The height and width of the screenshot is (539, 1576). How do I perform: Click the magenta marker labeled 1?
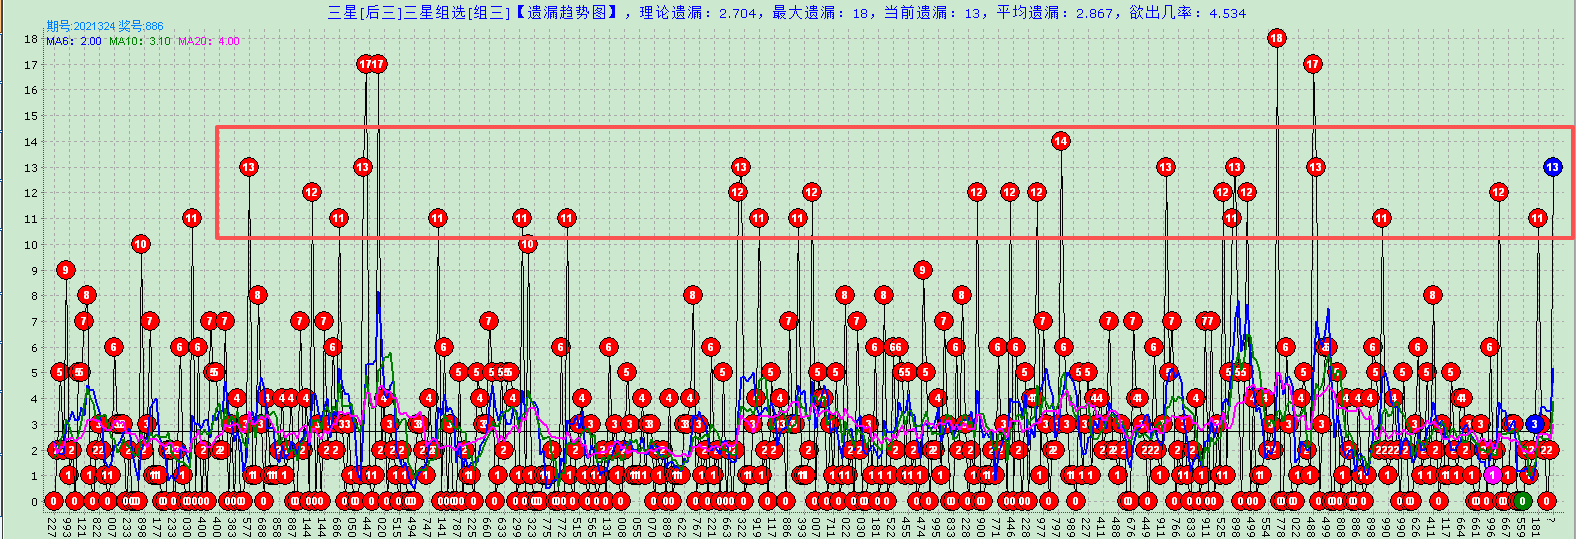point(1493,475)
